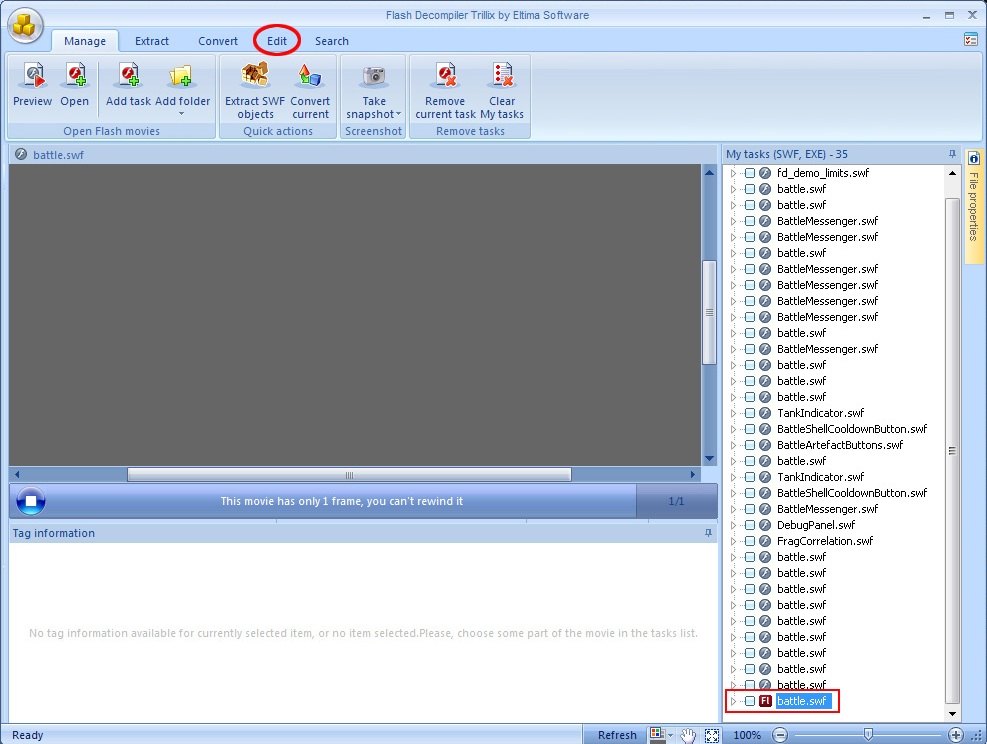Screen dimensions: 987x744
Task: Switch to the Extract ribbon tab
Action: (x=152, y=41)
